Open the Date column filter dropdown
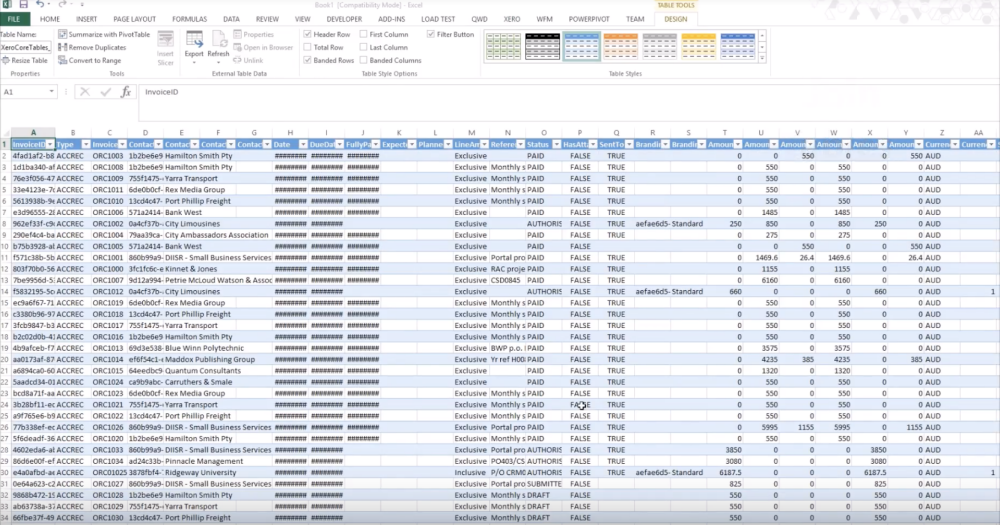Screen dimensions: 1000x525 [x=304, y=145]
